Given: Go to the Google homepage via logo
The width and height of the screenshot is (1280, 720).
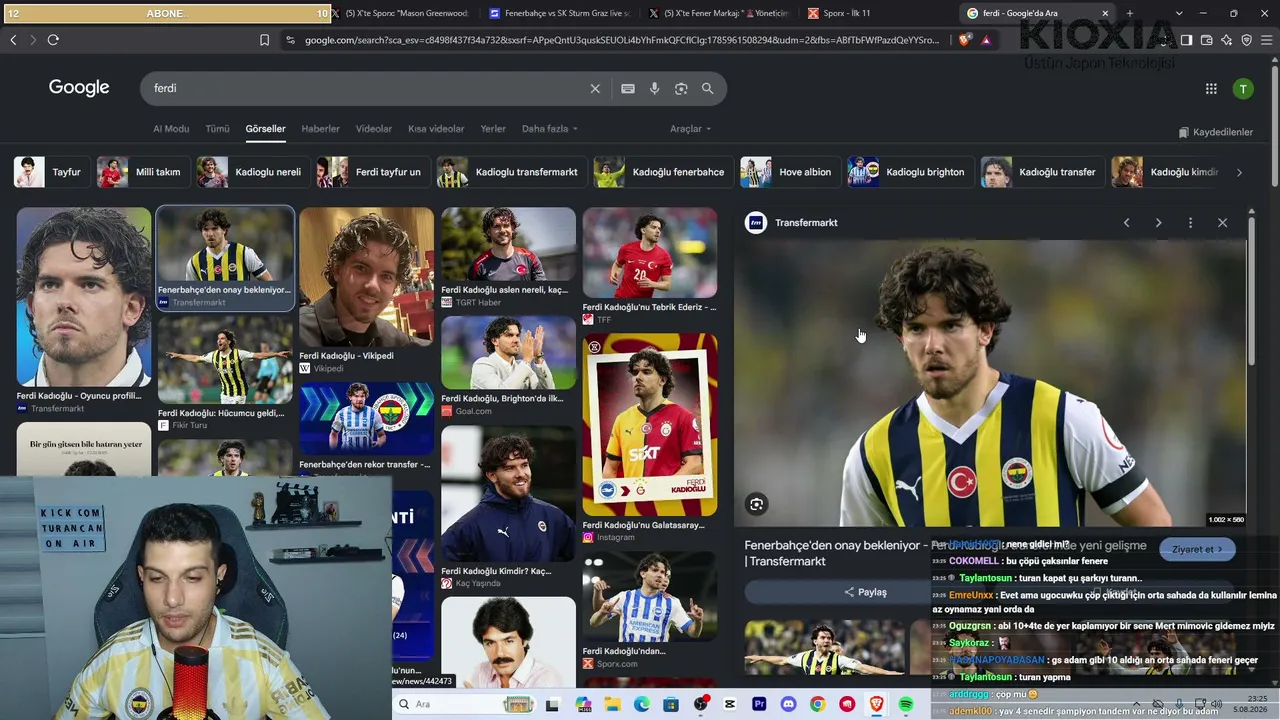Looking at the screenshot, I should [79, 88].
